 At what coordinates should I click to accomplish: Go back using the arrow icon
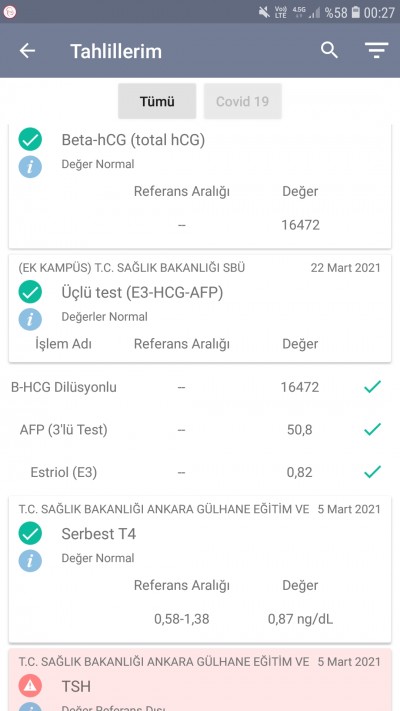click(27, 51)
